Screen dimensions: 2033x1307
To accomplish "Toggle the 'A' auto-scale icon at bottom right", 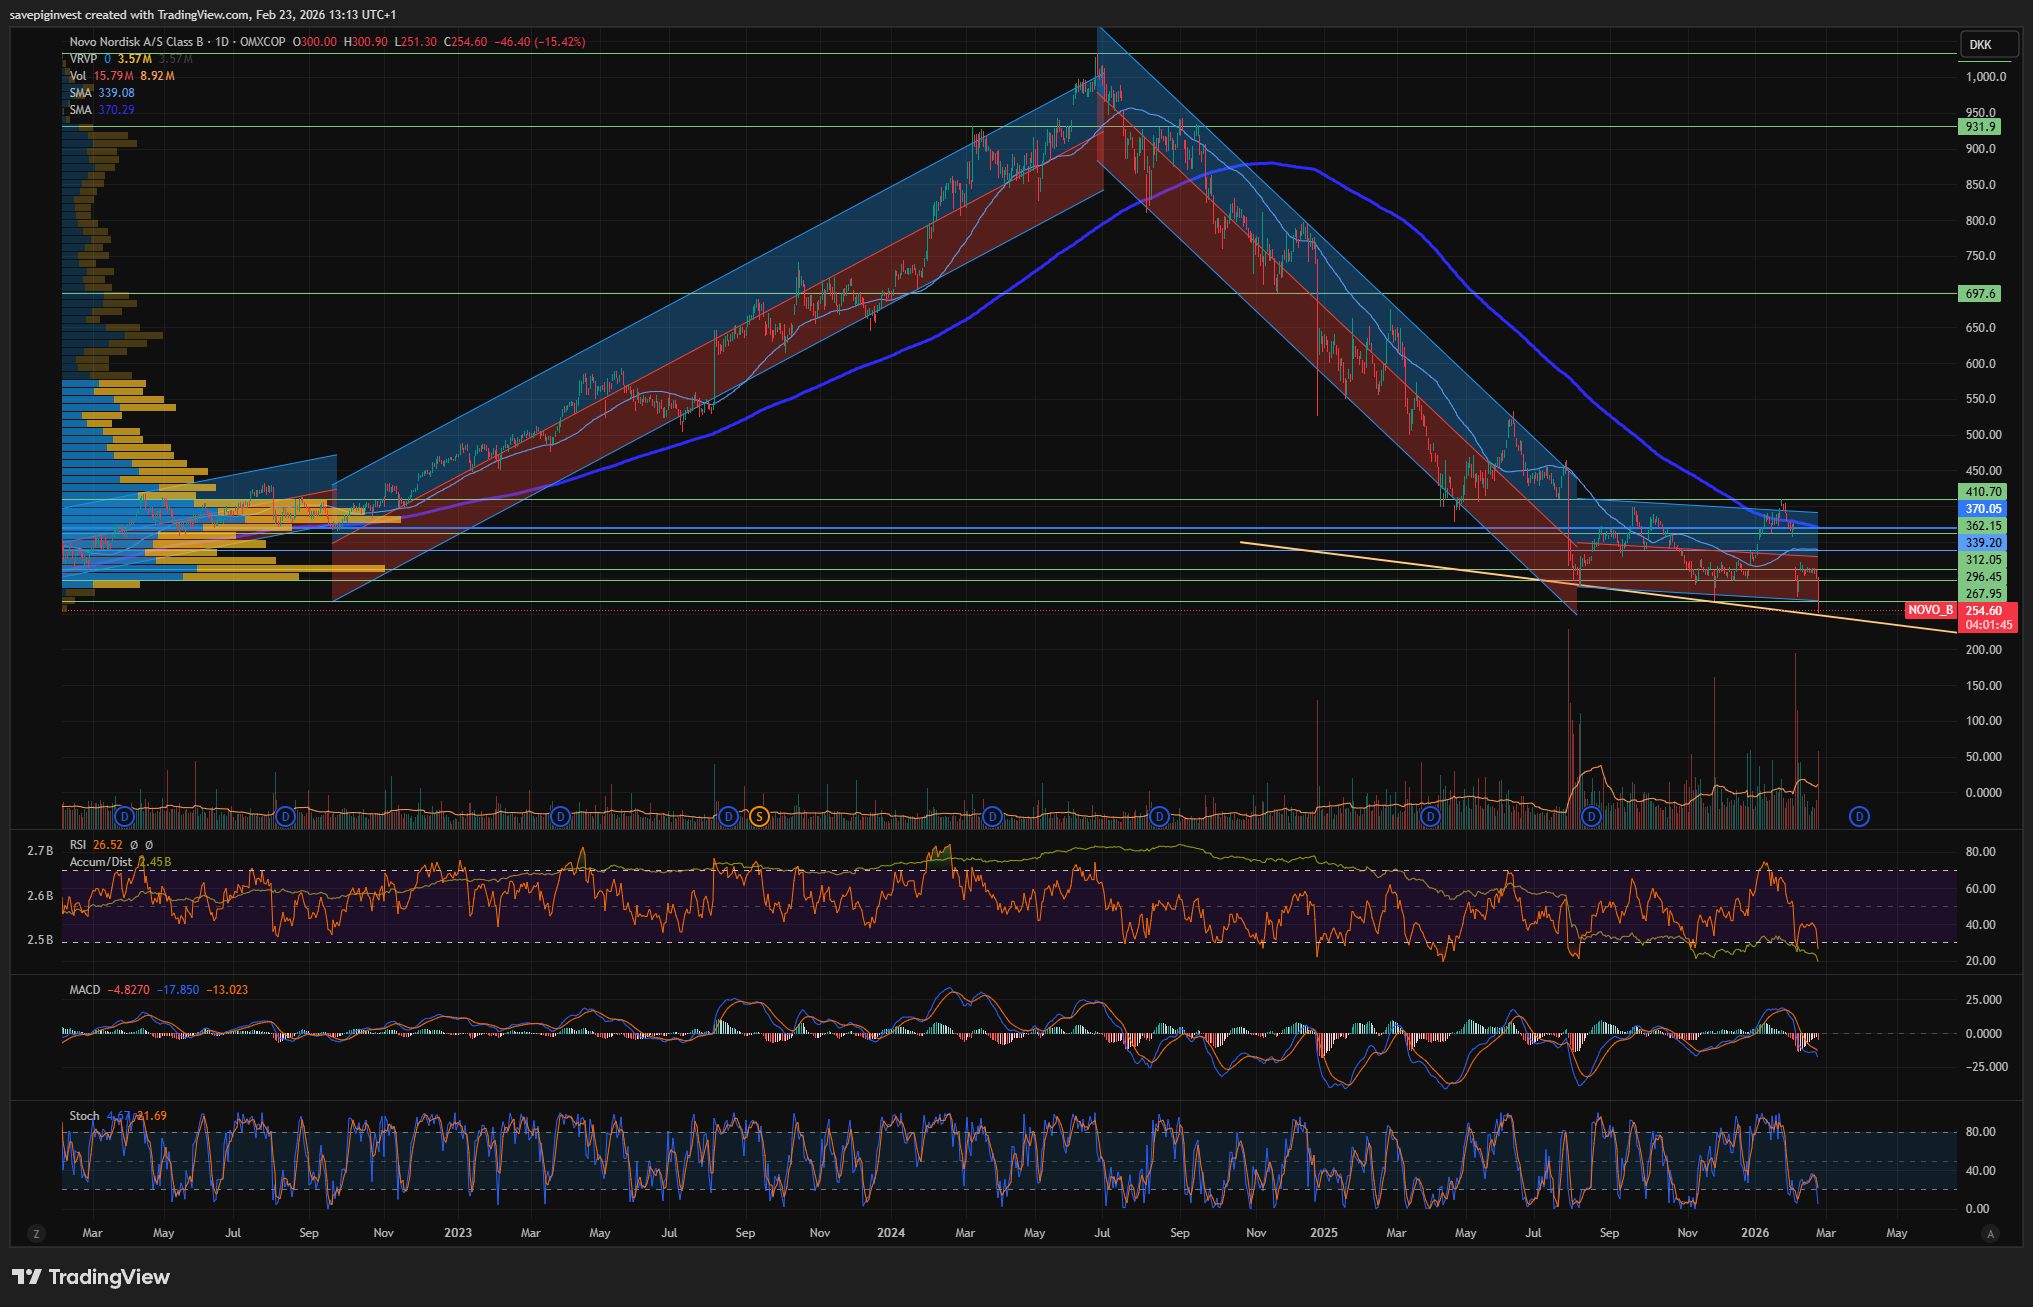I will click(1990, 1233).
